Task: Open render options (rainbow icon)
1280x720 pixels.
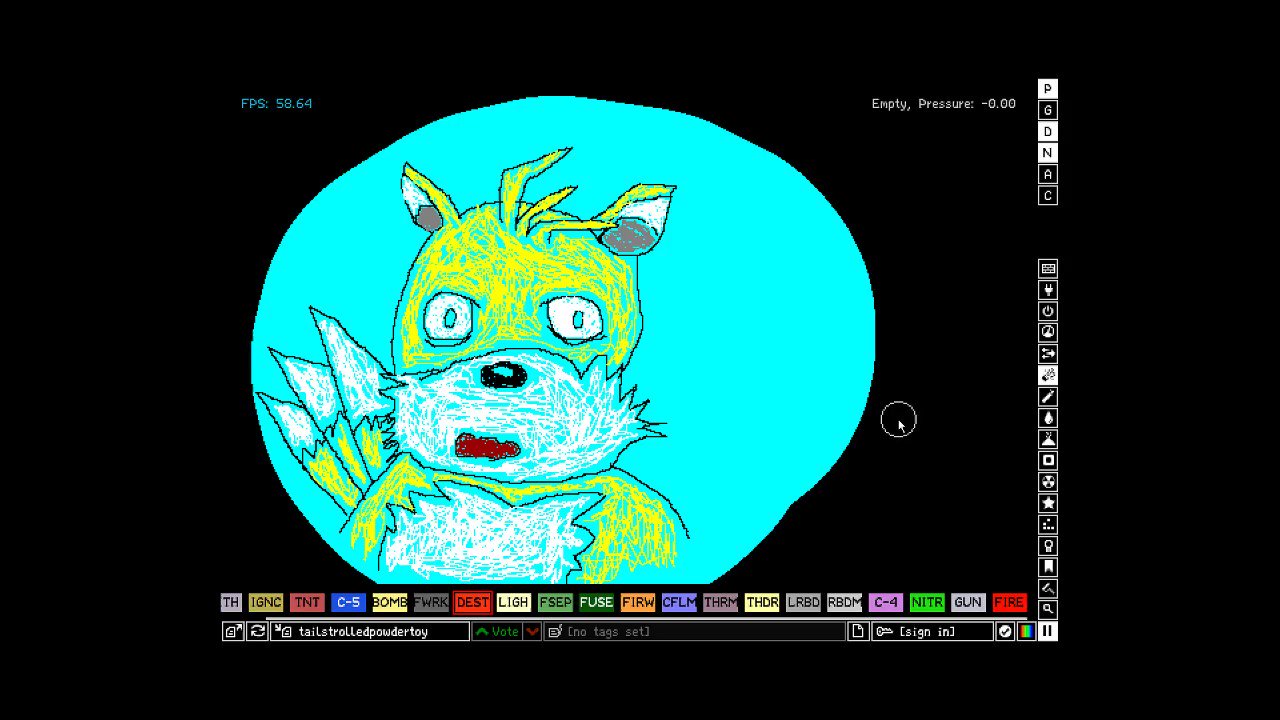Action: click(x=1026, y=631)
